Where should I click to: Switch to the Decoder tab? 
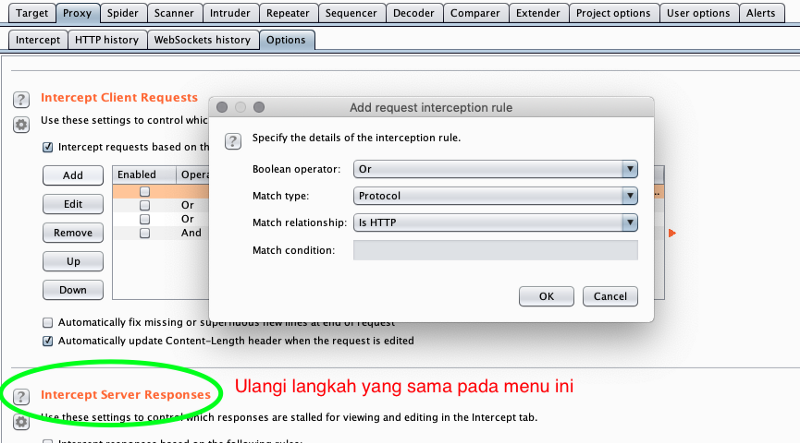pyautogui.click(x=414, y=13)
